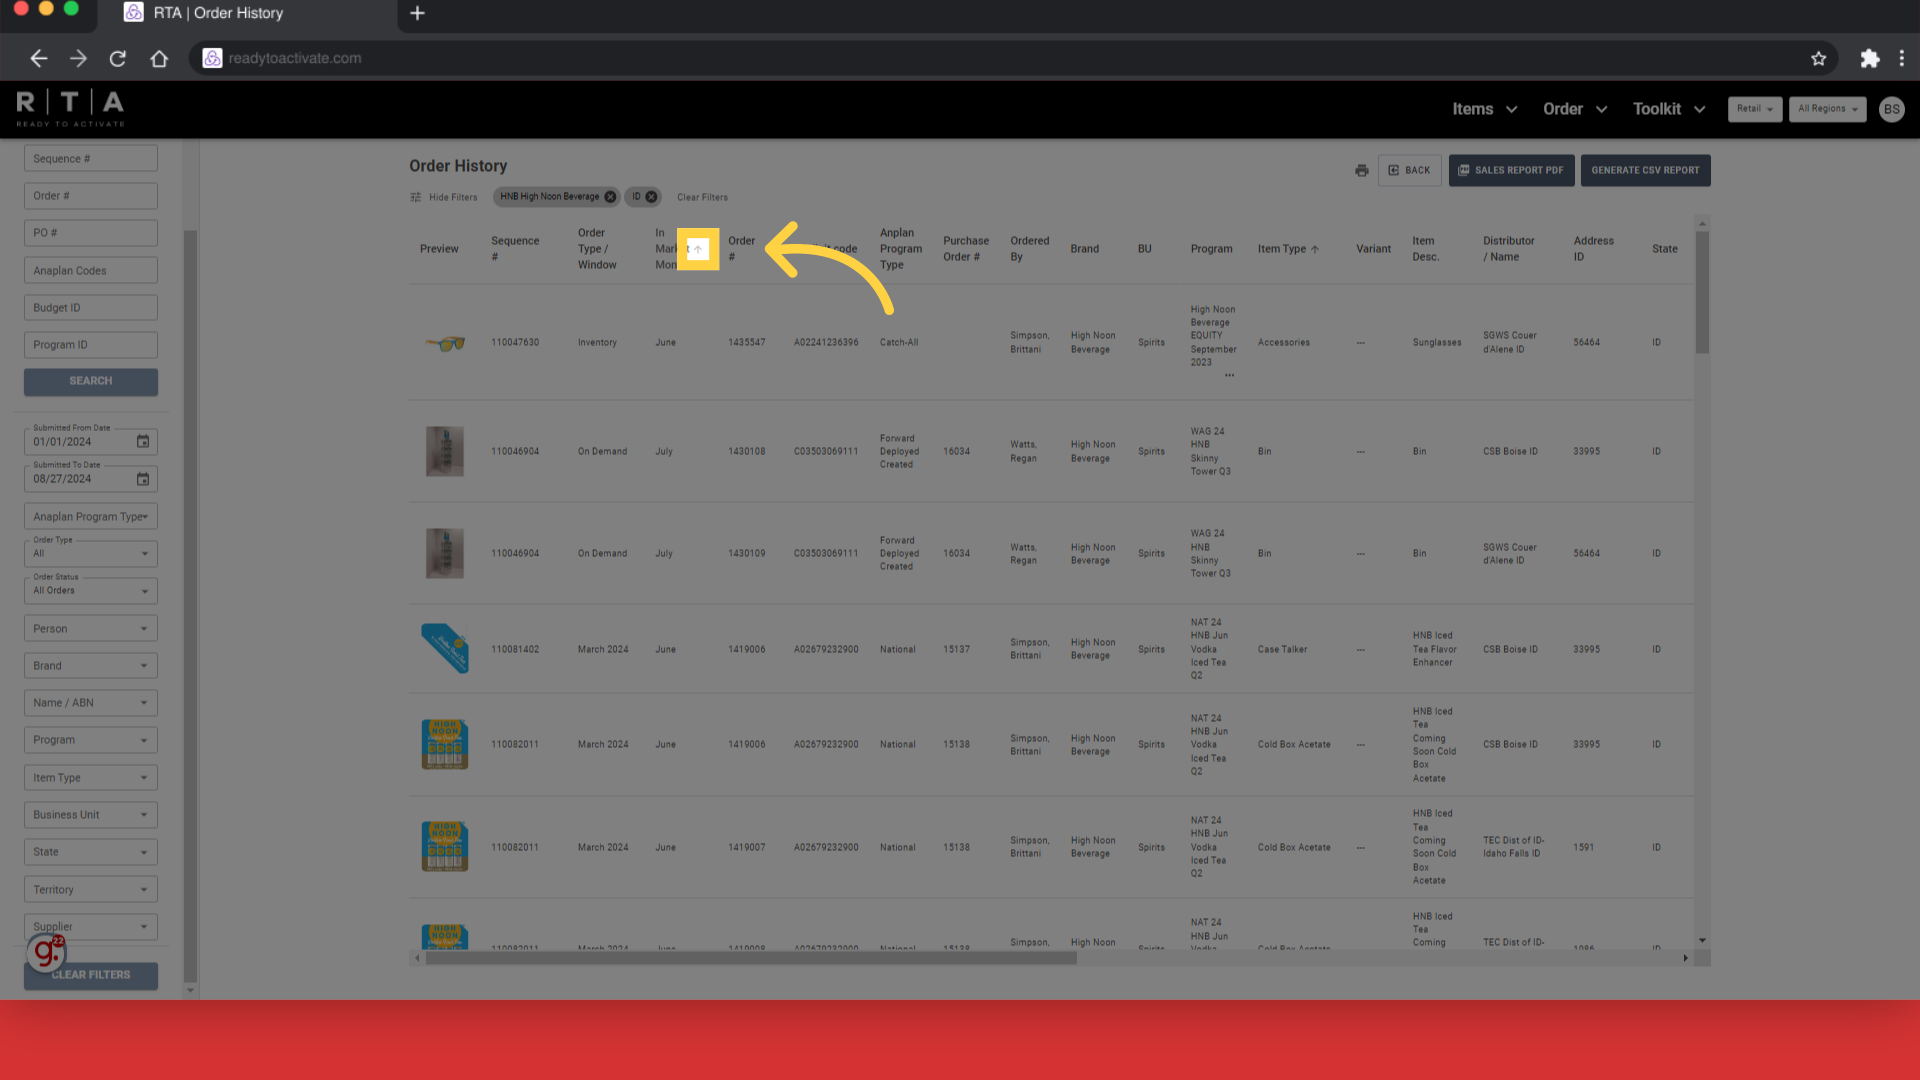Image resolution: width=1920 pixels, height=1080 pixels.
Task: Remove the ID filter chip
Action: 652,197
